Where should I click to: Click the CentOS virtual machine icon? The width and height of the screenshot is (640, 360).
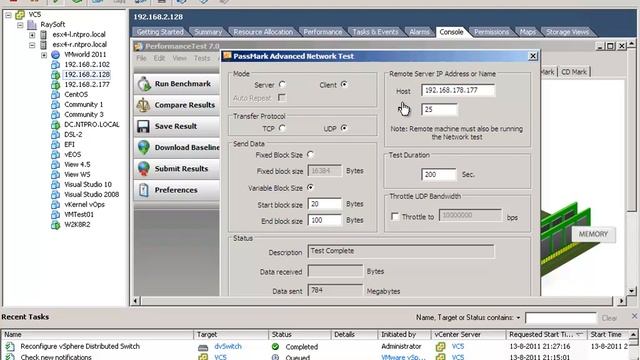click(x=56, y=95)
